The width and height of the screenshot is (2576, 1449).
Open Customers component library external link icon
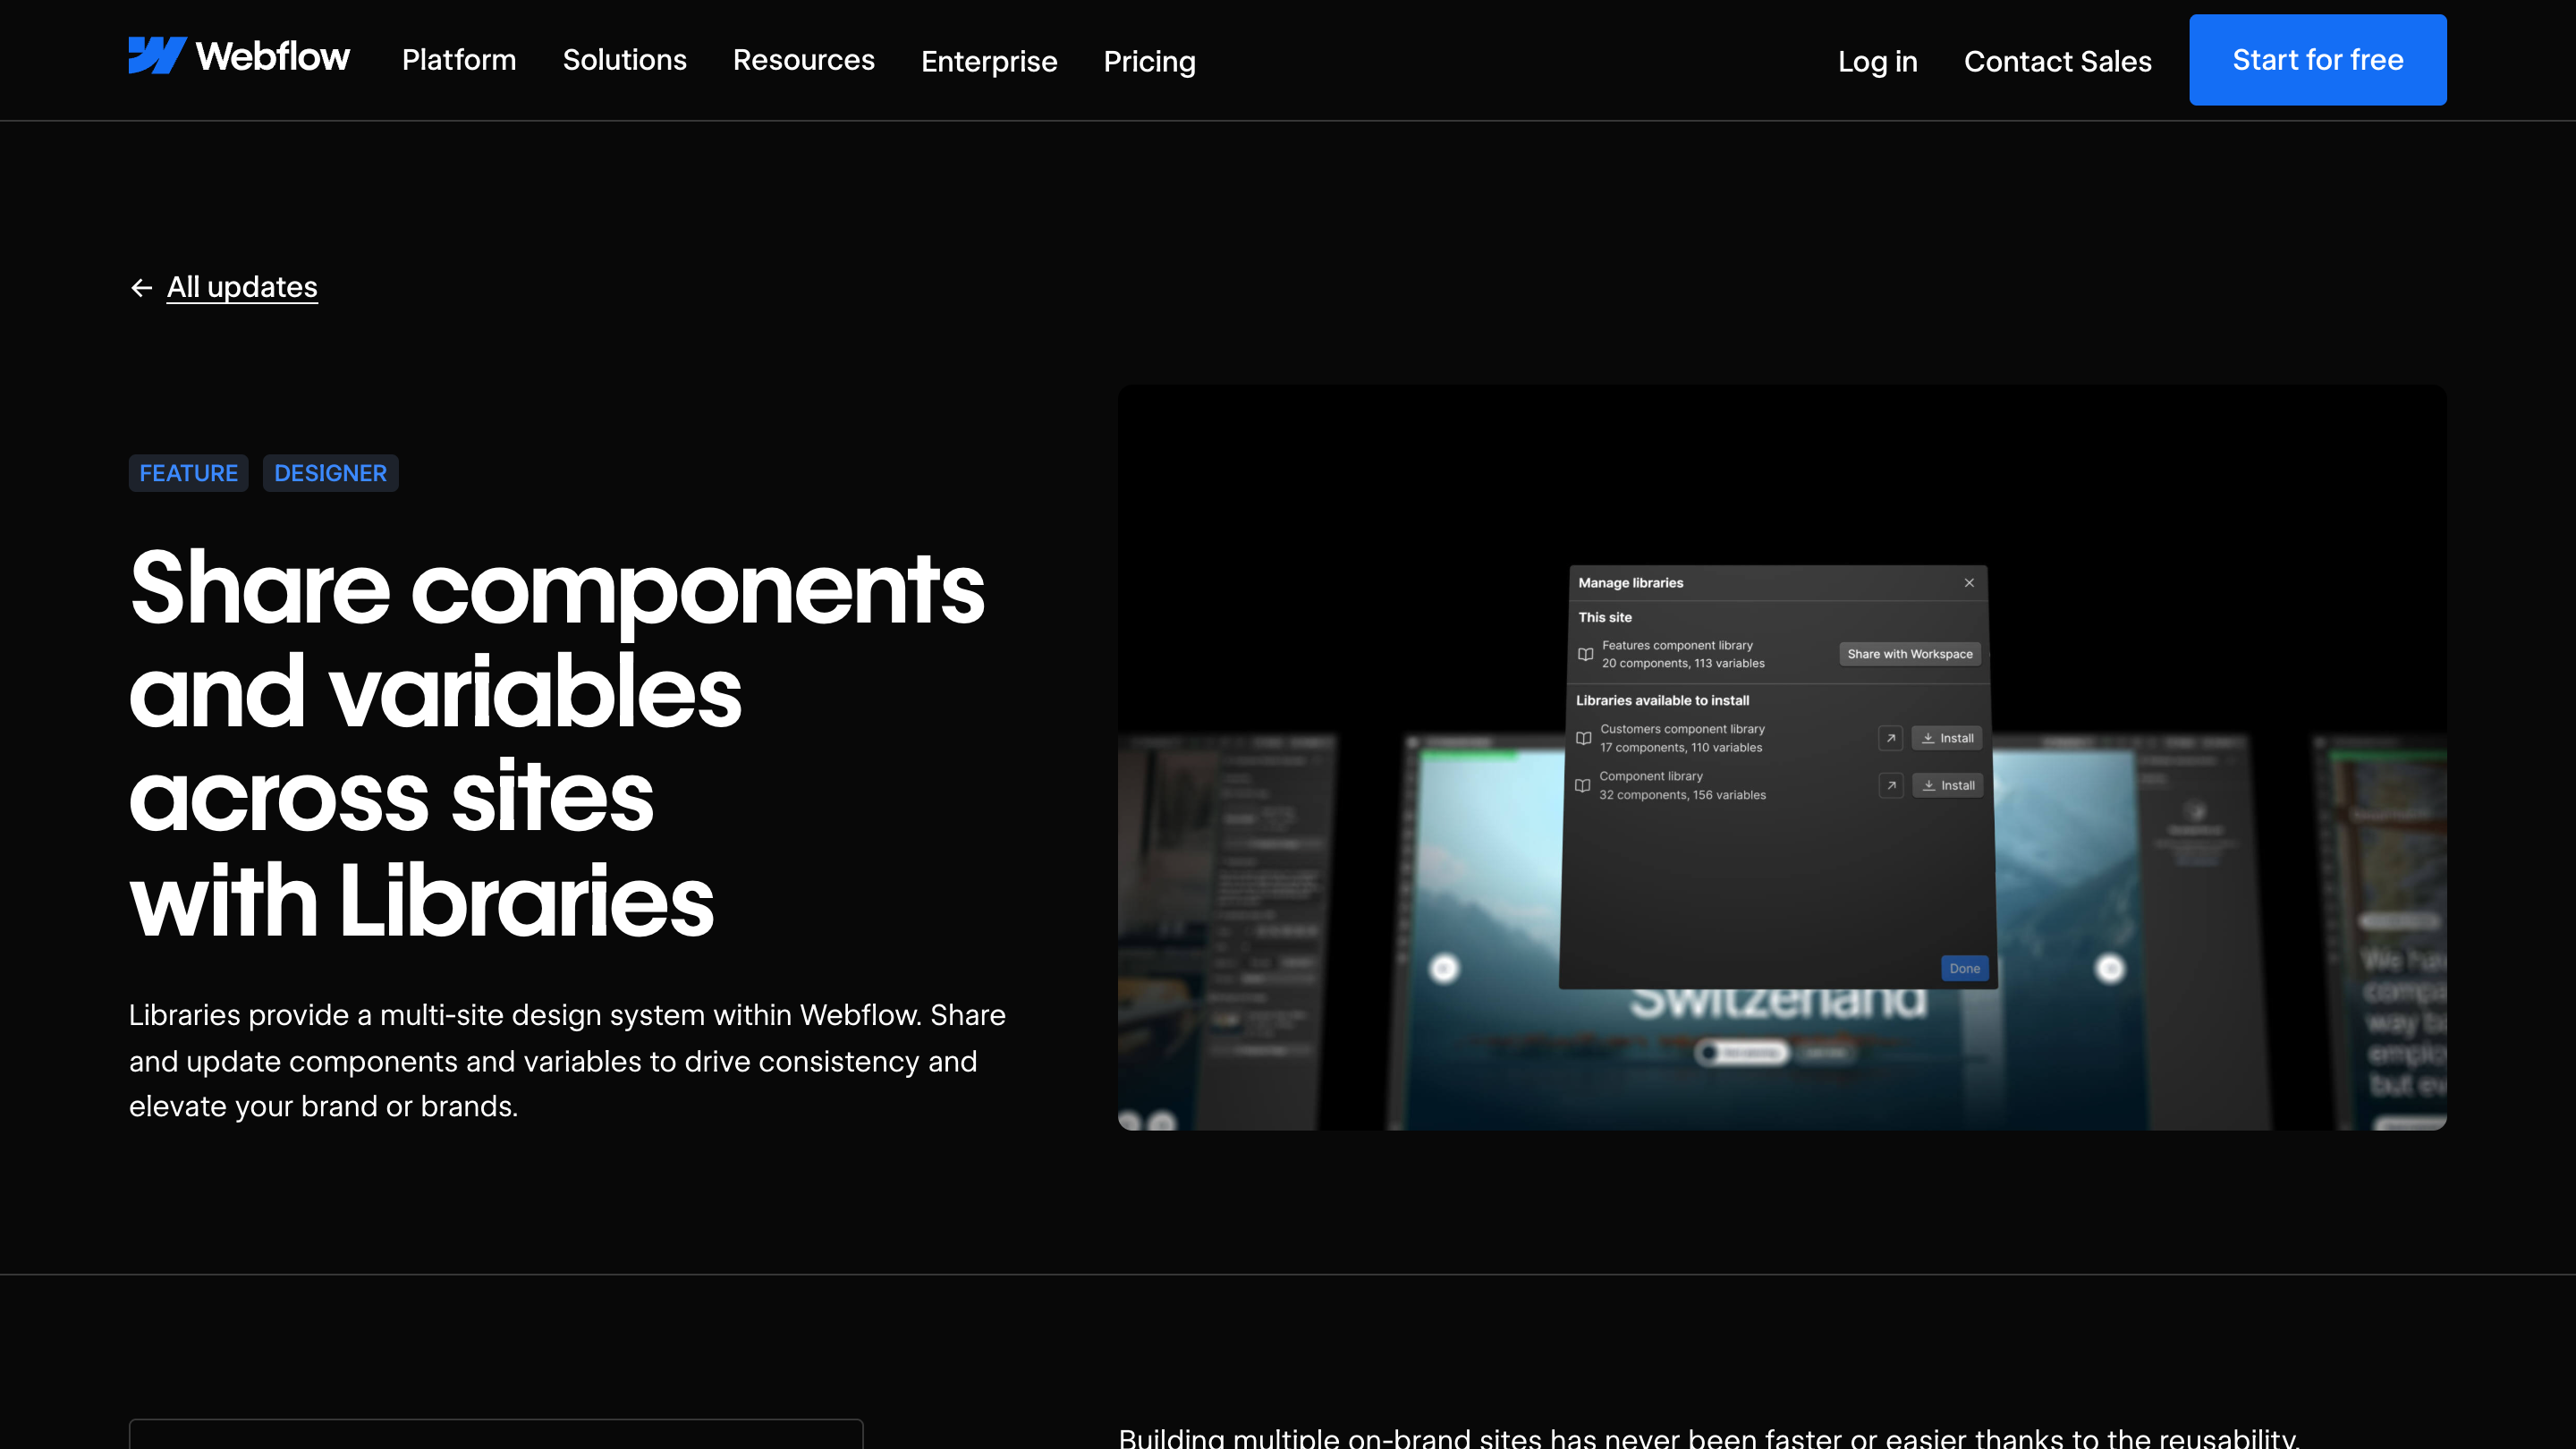click(1890, 738)
